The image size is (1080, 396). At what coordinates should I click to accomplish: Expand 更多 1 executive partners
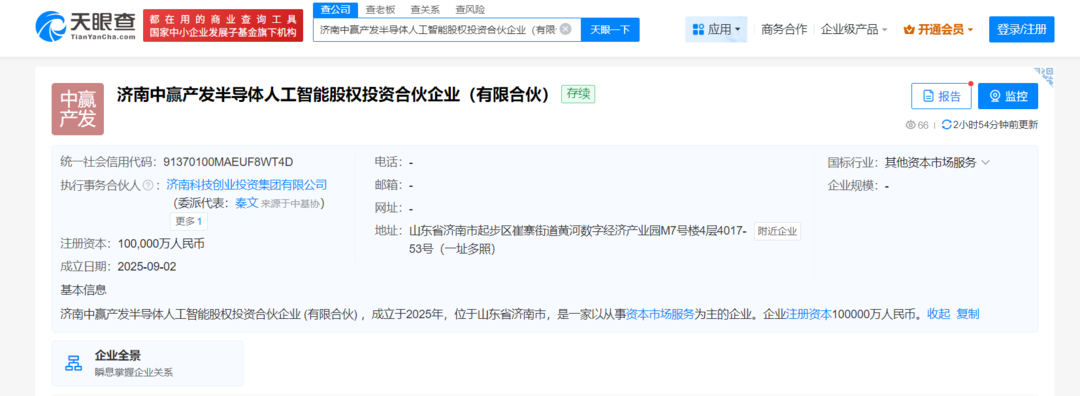coord(189,221)
